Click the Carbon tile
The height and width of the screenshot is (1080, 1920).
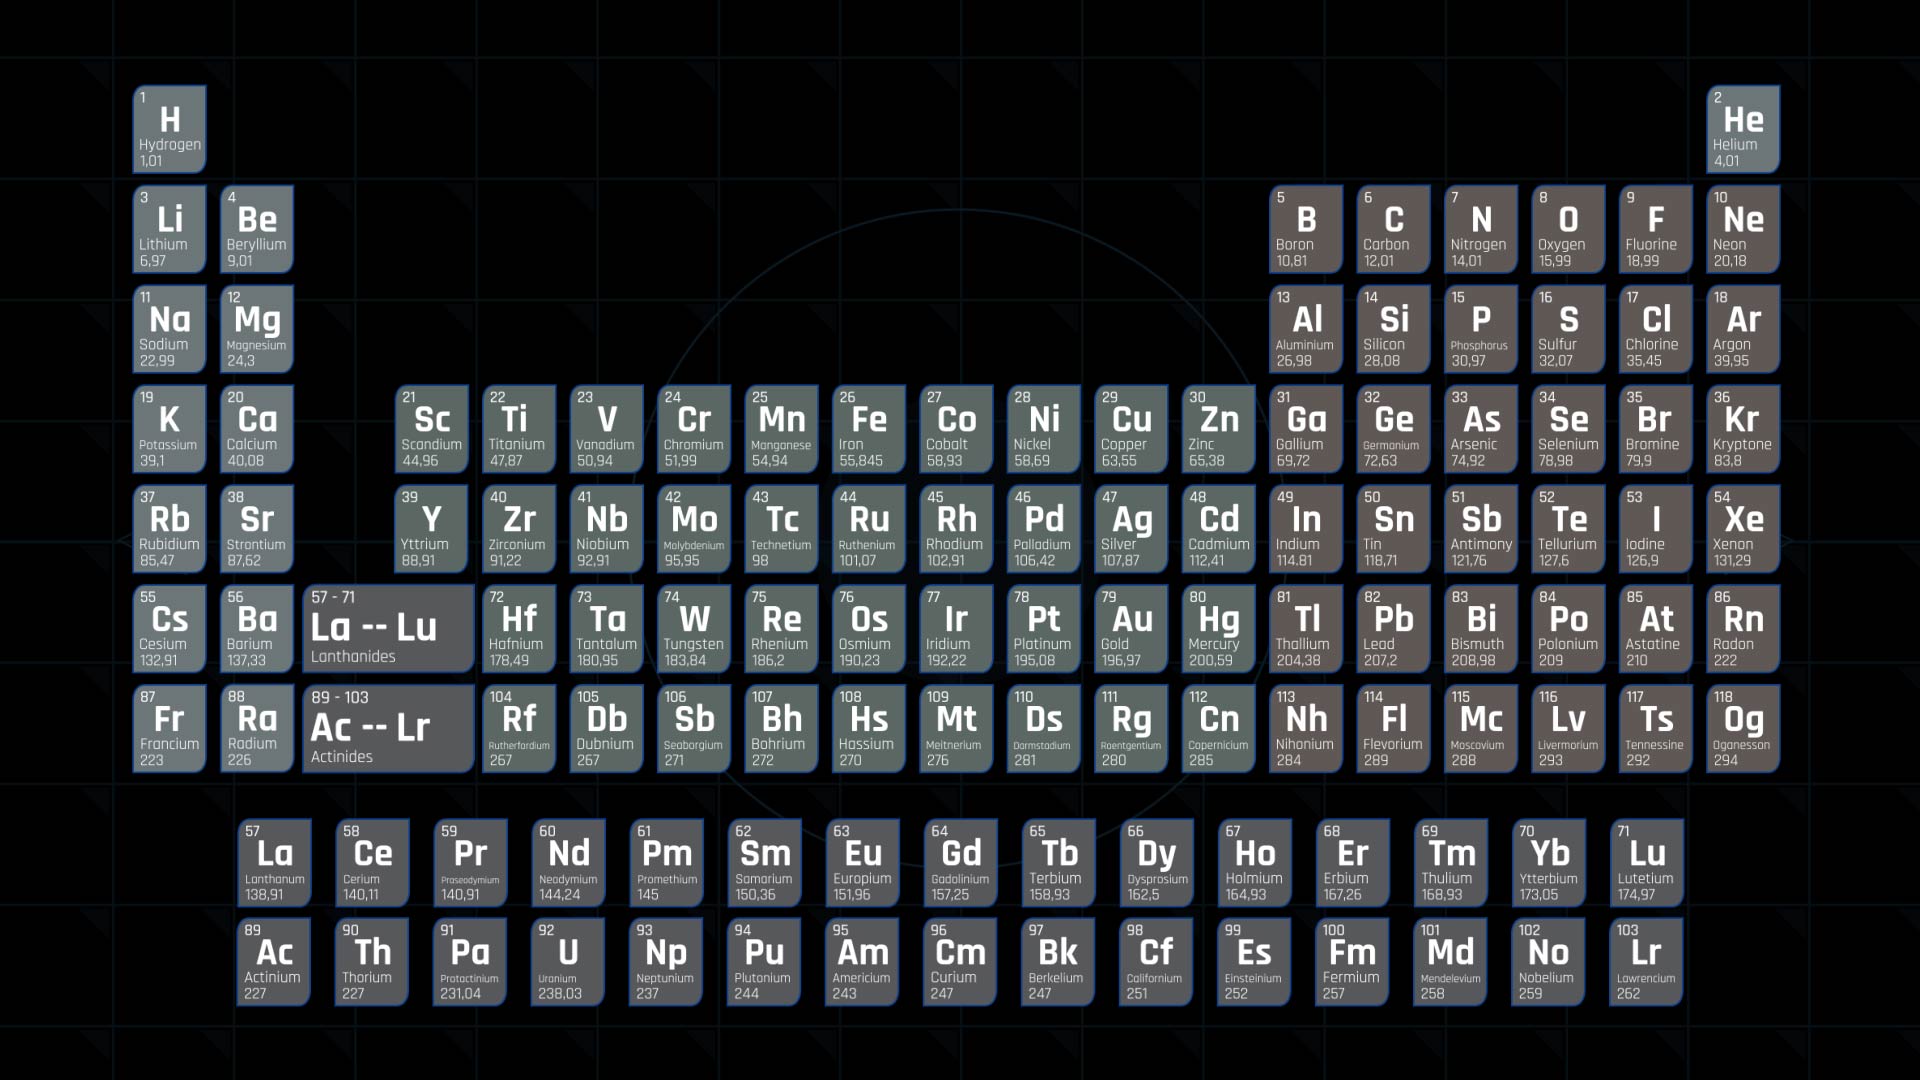click(1394, 229)
